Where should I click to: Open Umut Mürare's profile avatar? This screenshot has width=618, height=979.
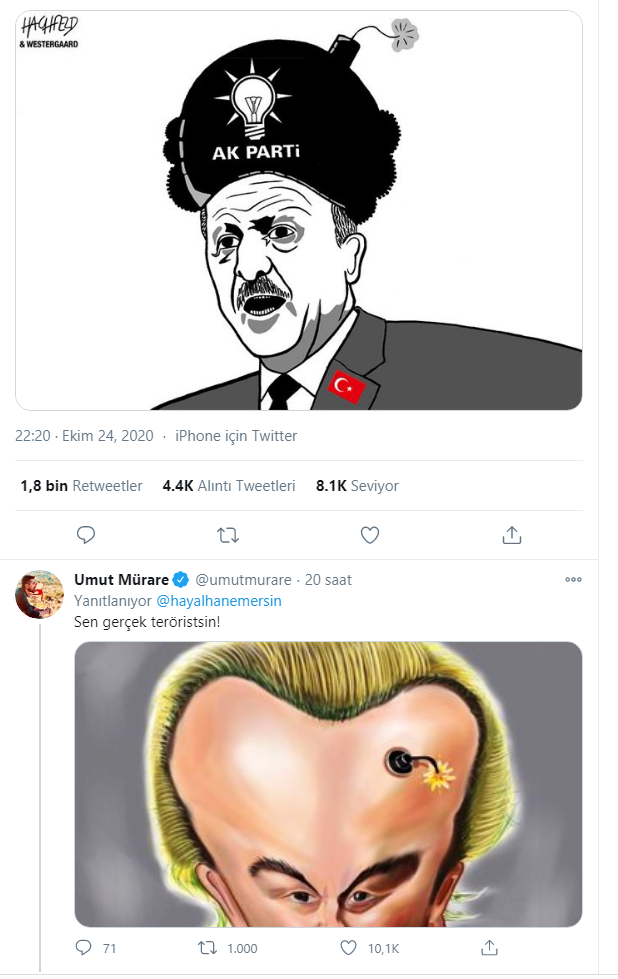click(39, 594)
